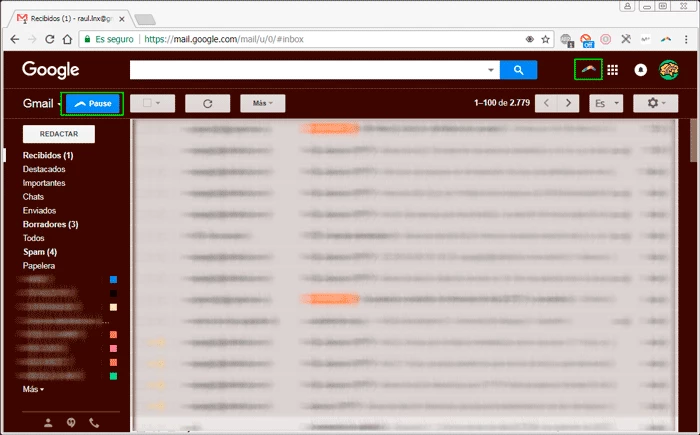The height and width of the screenshot is (435, 700).
Task: Click in the Gmail search field
Action: tap(308, 70)
